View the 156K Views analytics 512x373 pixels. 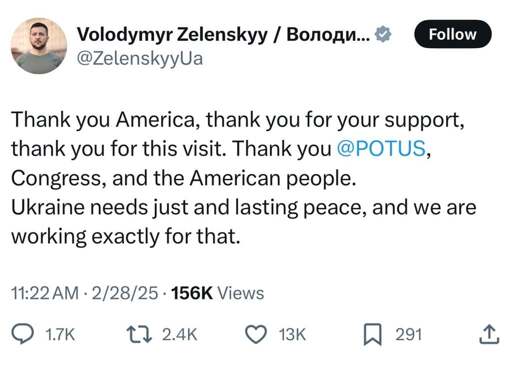[217, 293]
